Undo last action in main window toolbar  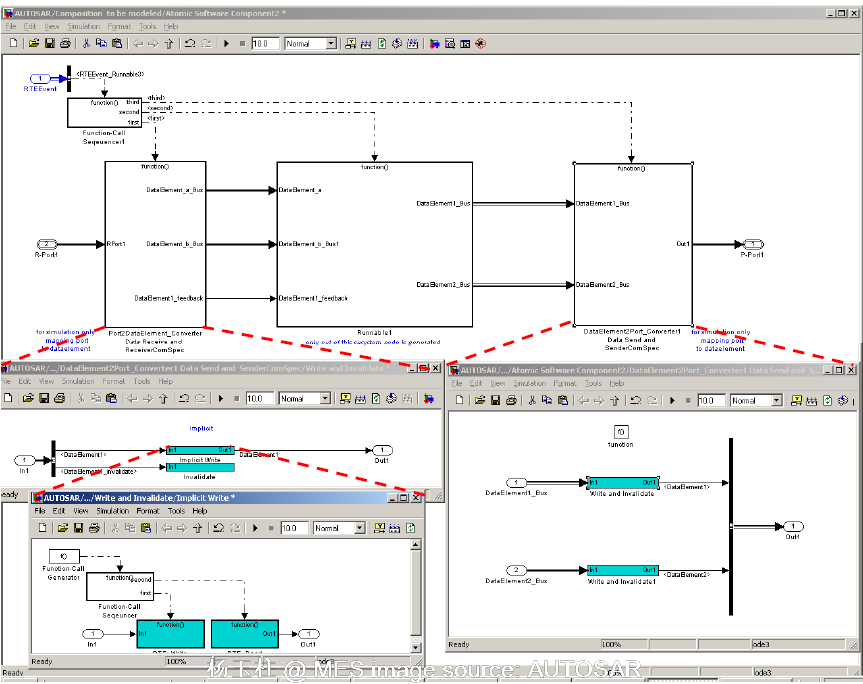(190, 43)
